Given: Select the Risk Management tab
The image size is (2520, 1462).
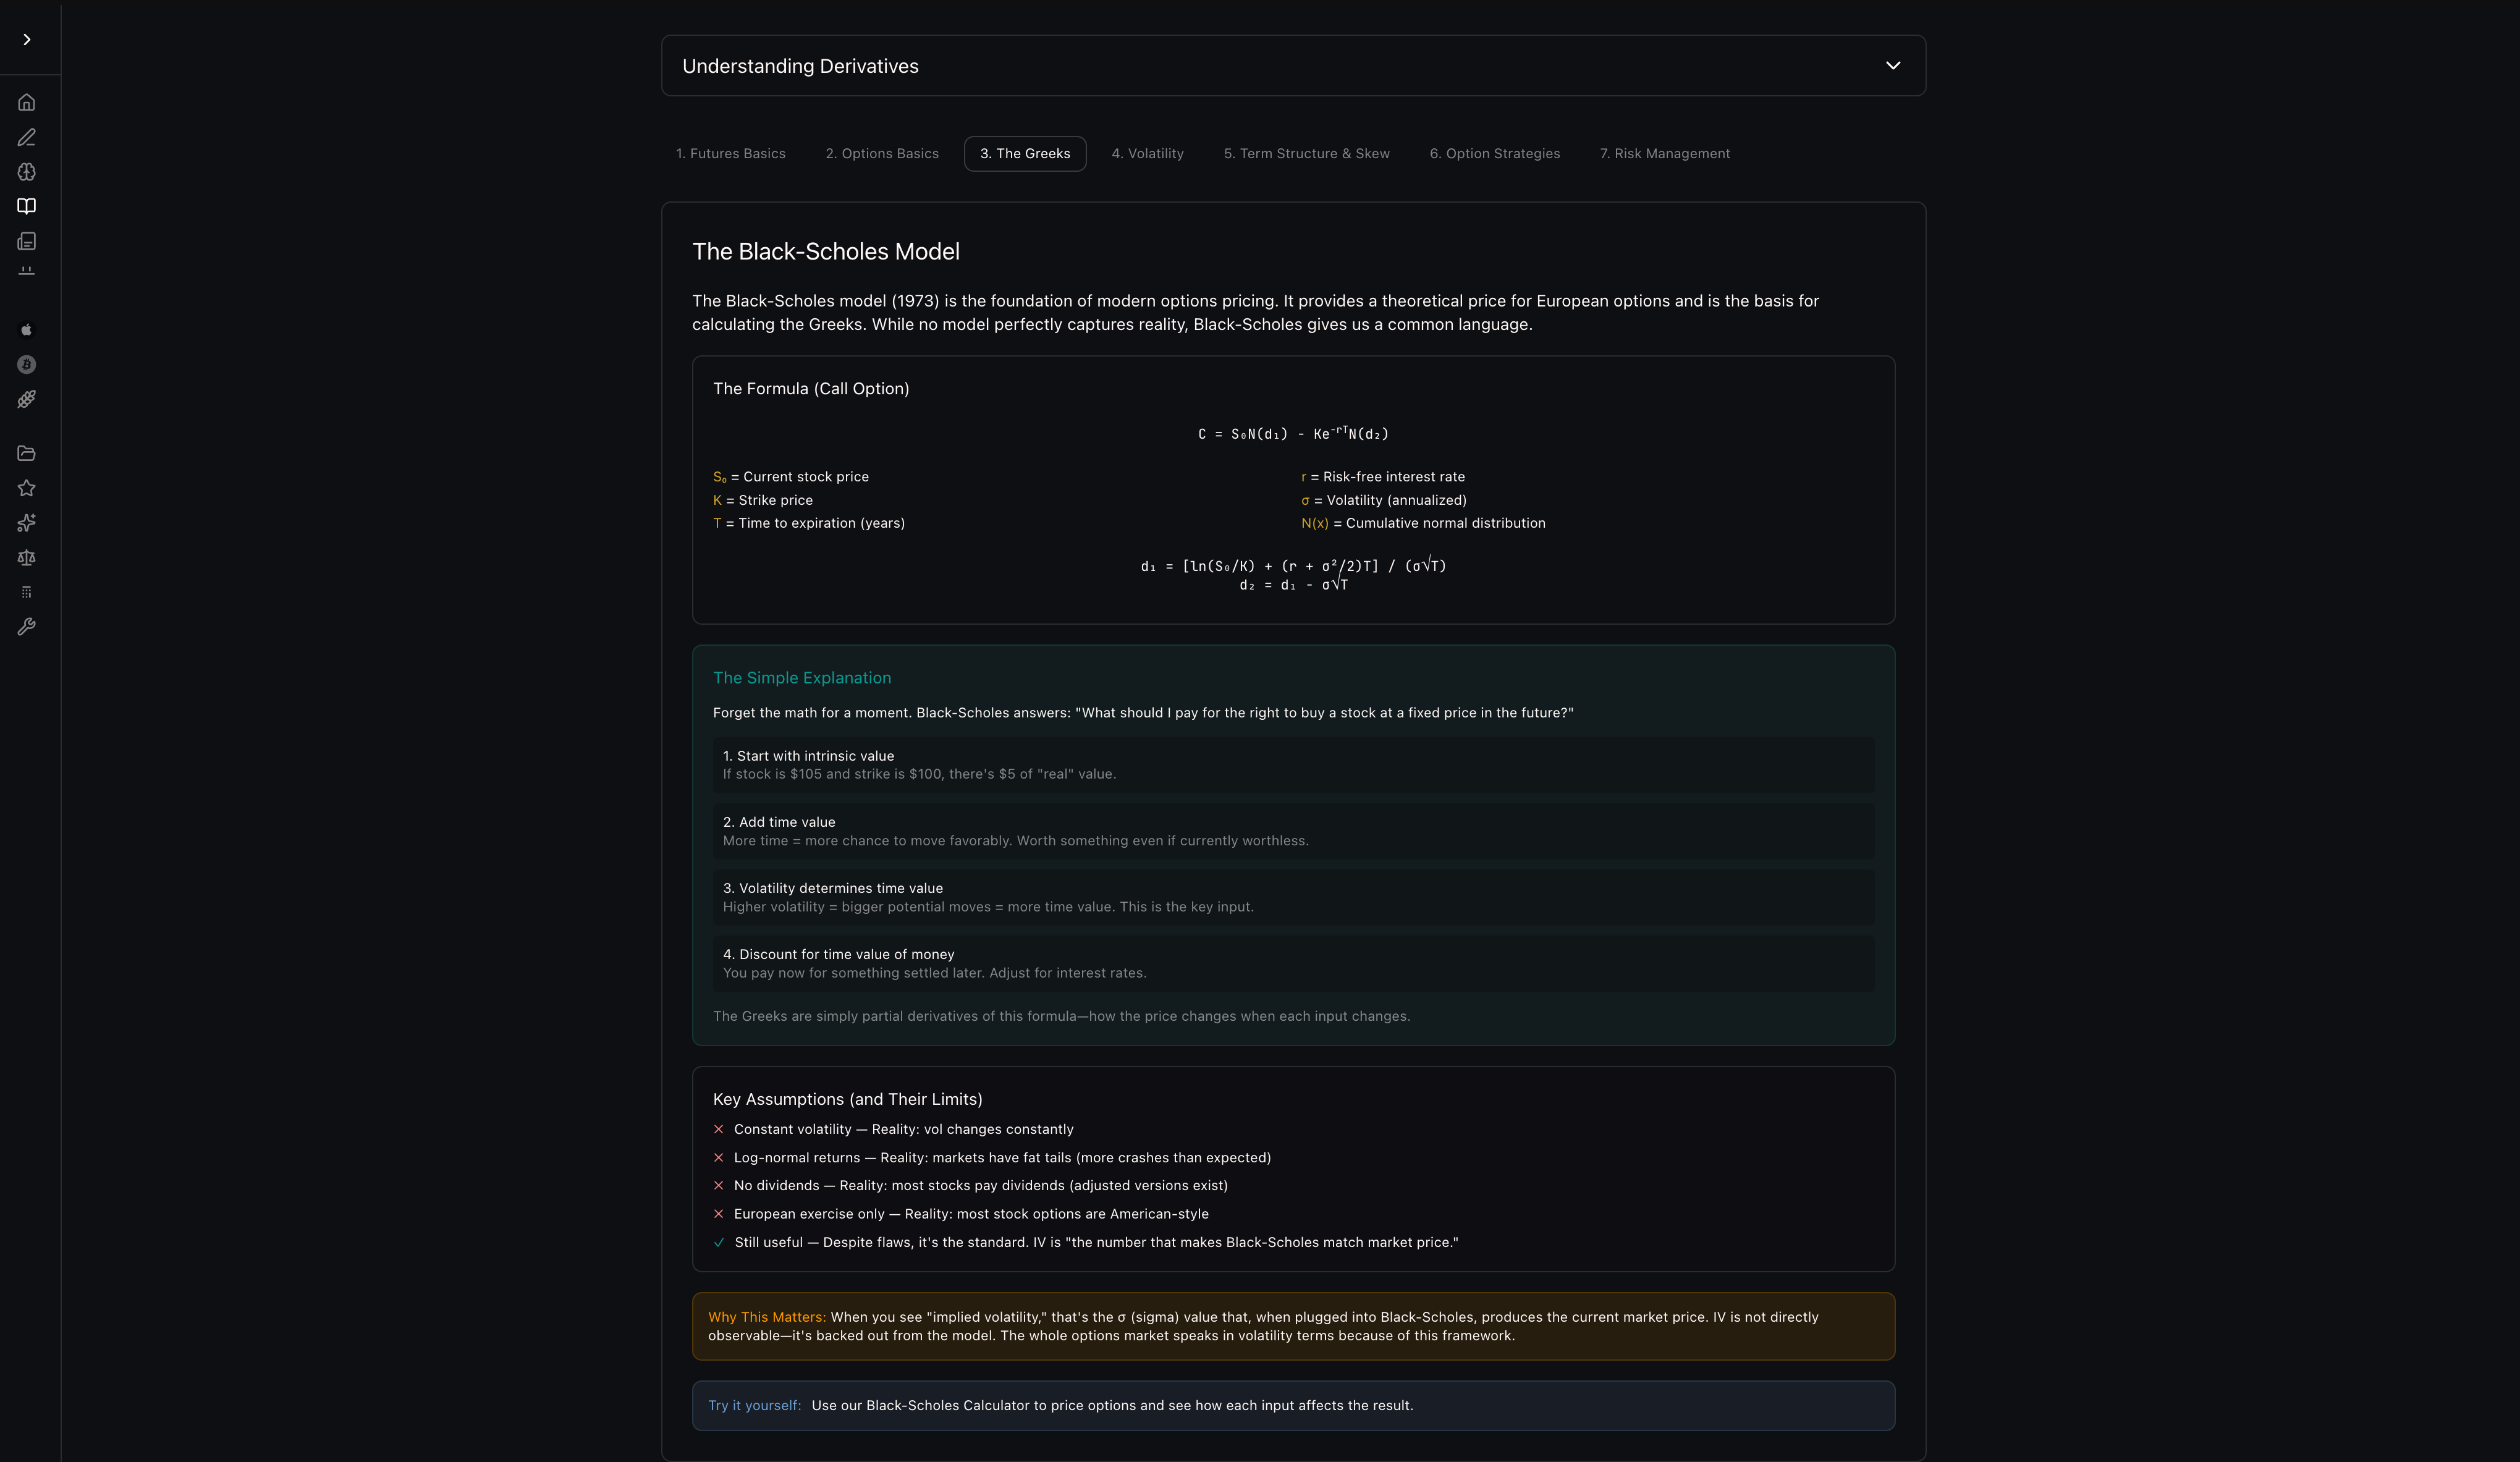Looking at the screenshot, I should click(1664, 154).
